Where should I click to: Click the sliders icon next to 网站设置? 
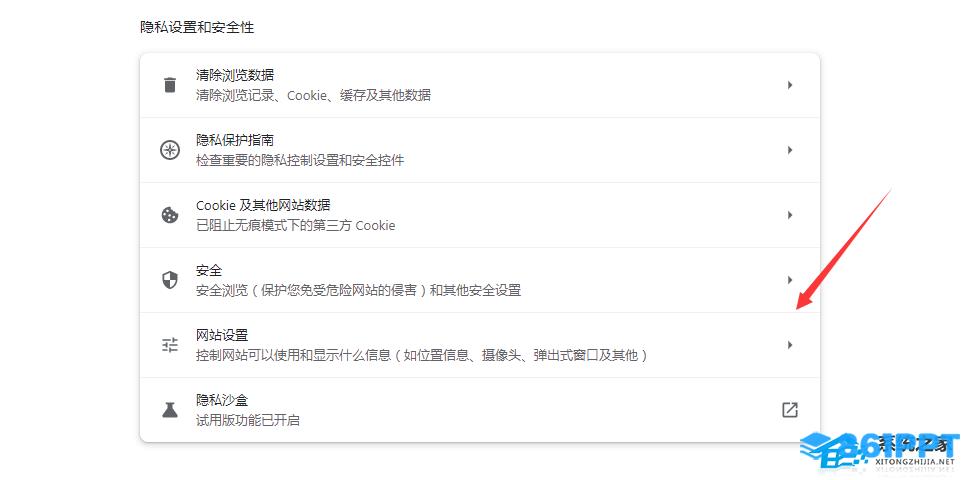pyautogui.click(x=170, y=345)
